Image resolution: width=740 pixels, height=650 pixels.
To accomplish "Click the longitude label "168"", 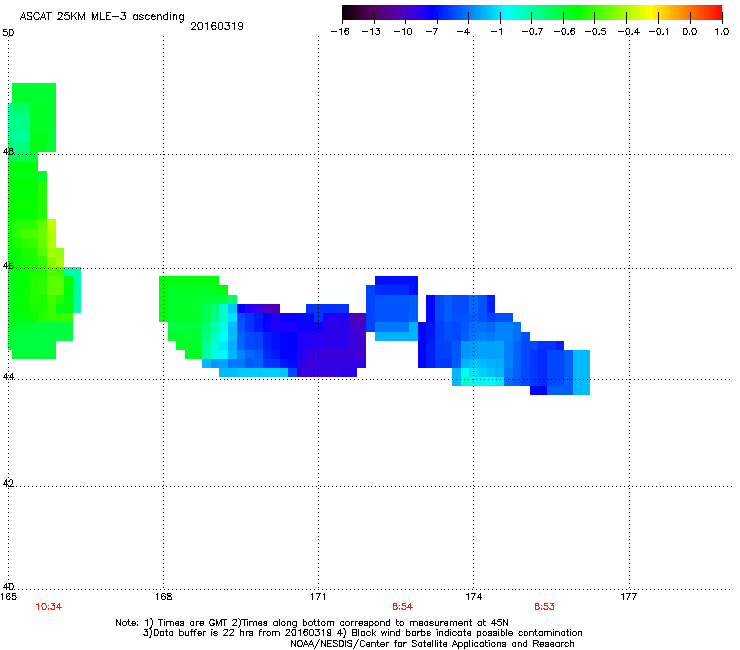I will coord(163,597).
